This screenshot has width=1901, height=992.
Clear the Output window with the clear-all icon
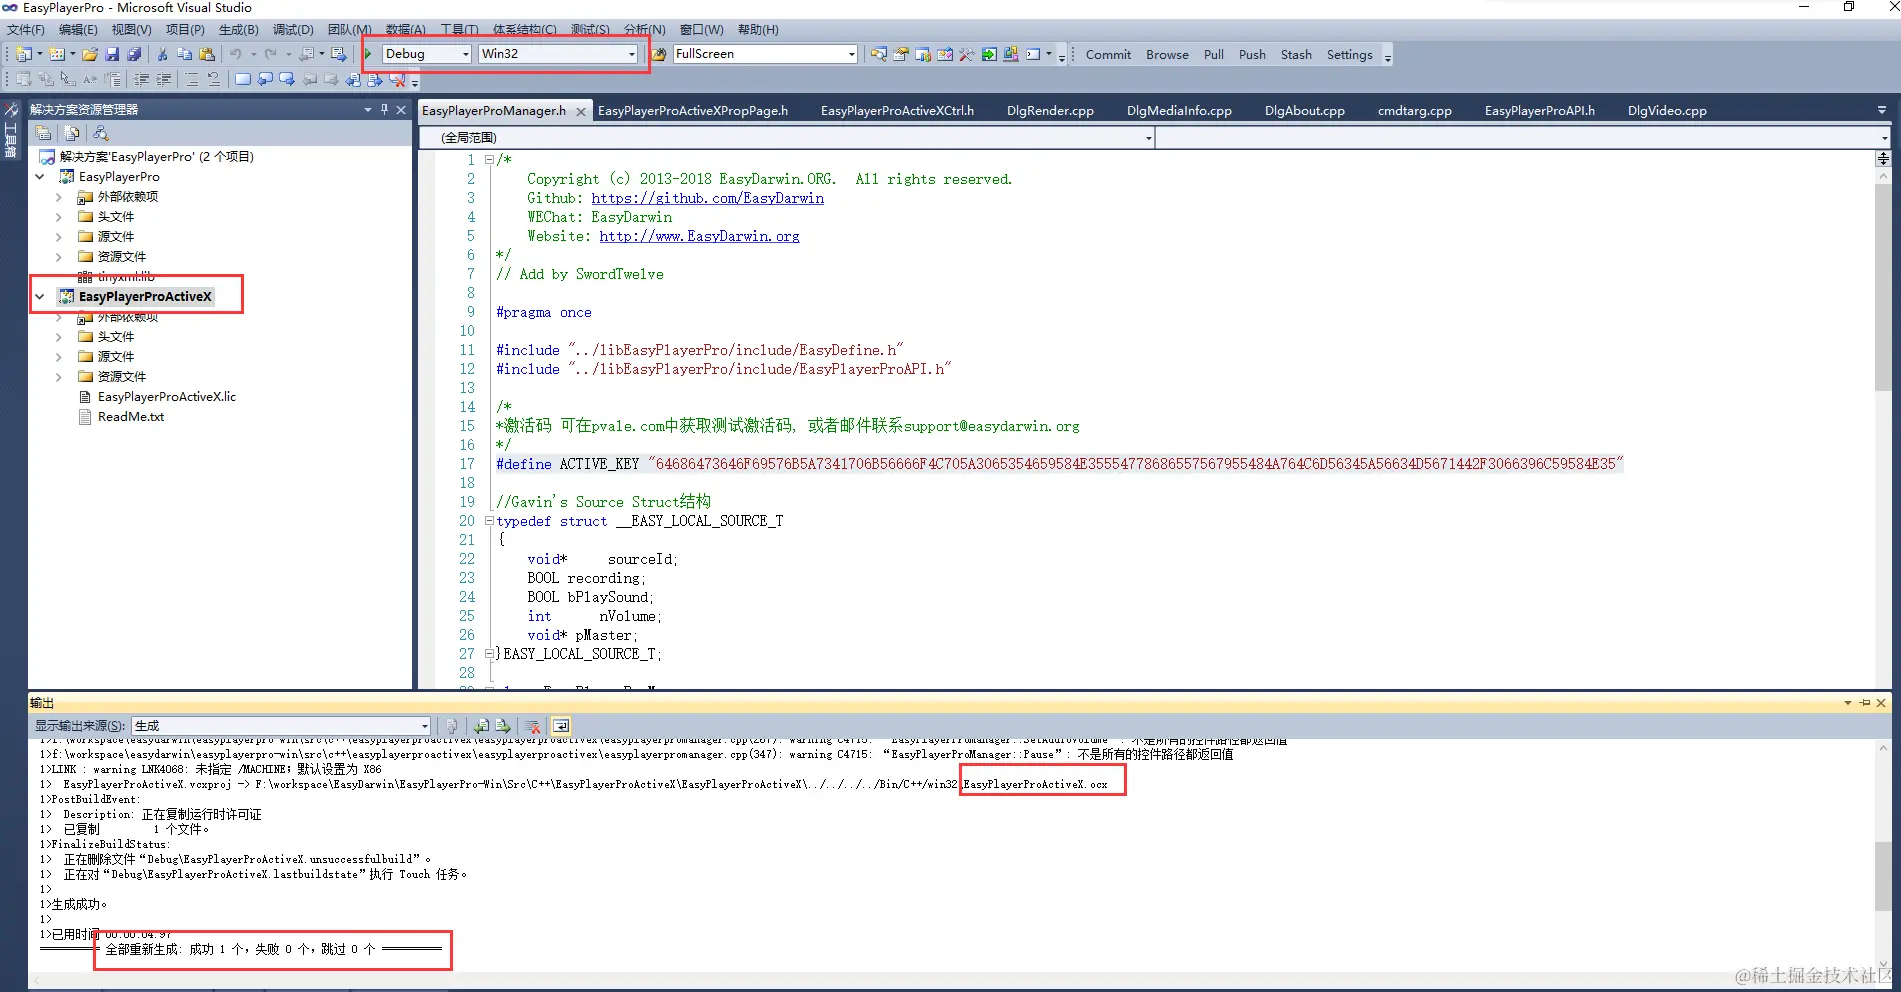point(533,726)
